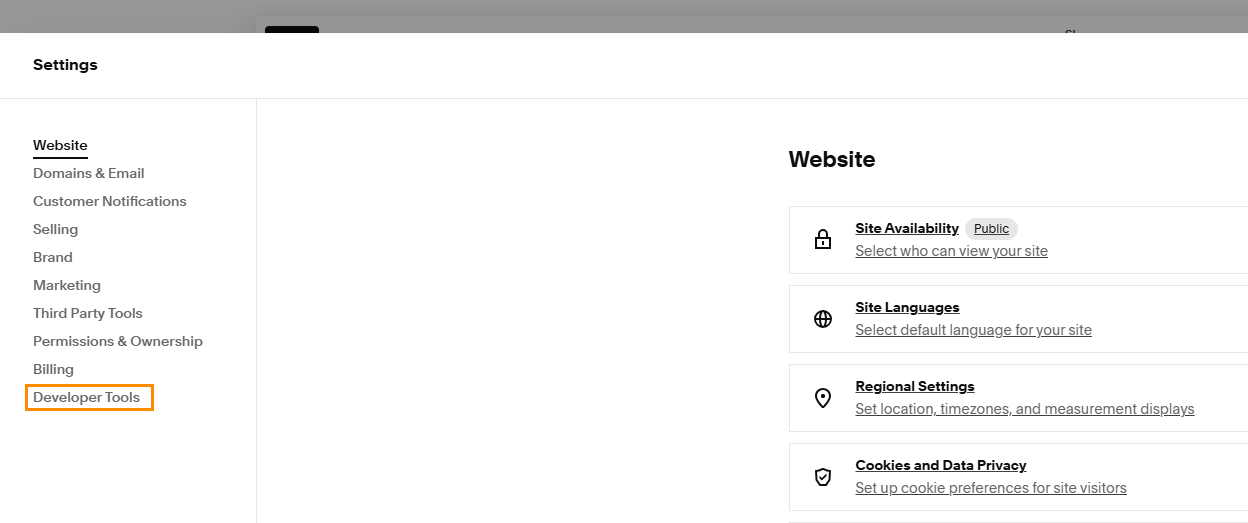Image resolution: width=1248 pixels, height=523 pixels.
Task: Open the Selling settings section
Action: coord(55,229)
